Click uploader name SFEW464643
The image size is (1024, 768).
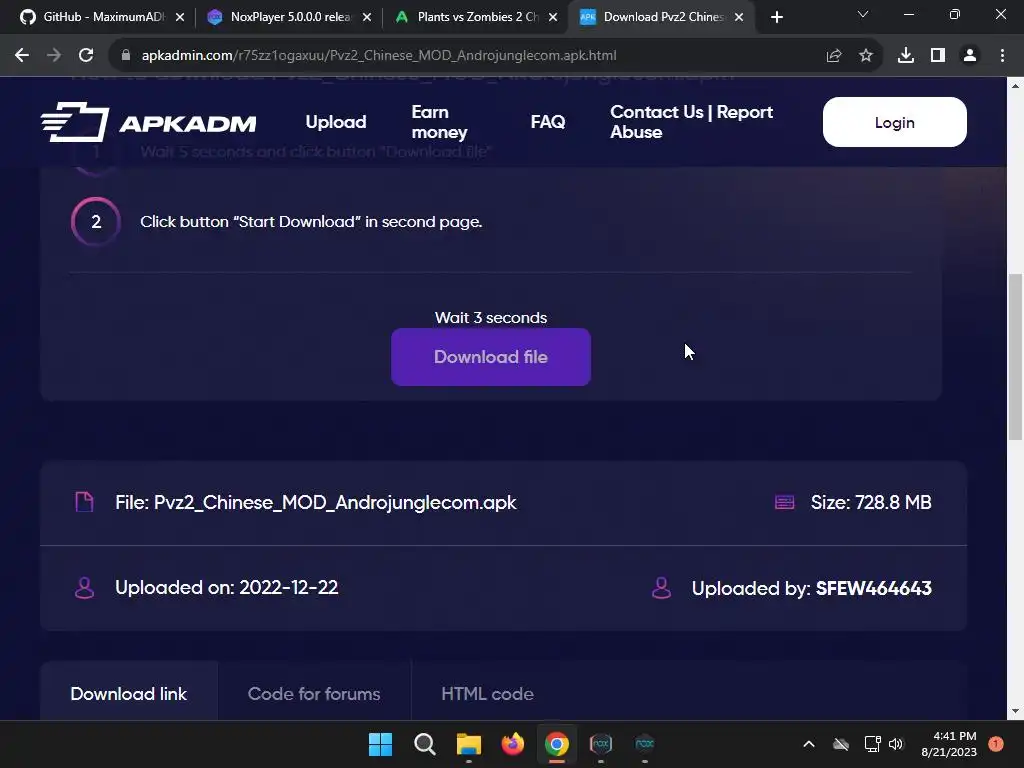(x=874, y=588)
